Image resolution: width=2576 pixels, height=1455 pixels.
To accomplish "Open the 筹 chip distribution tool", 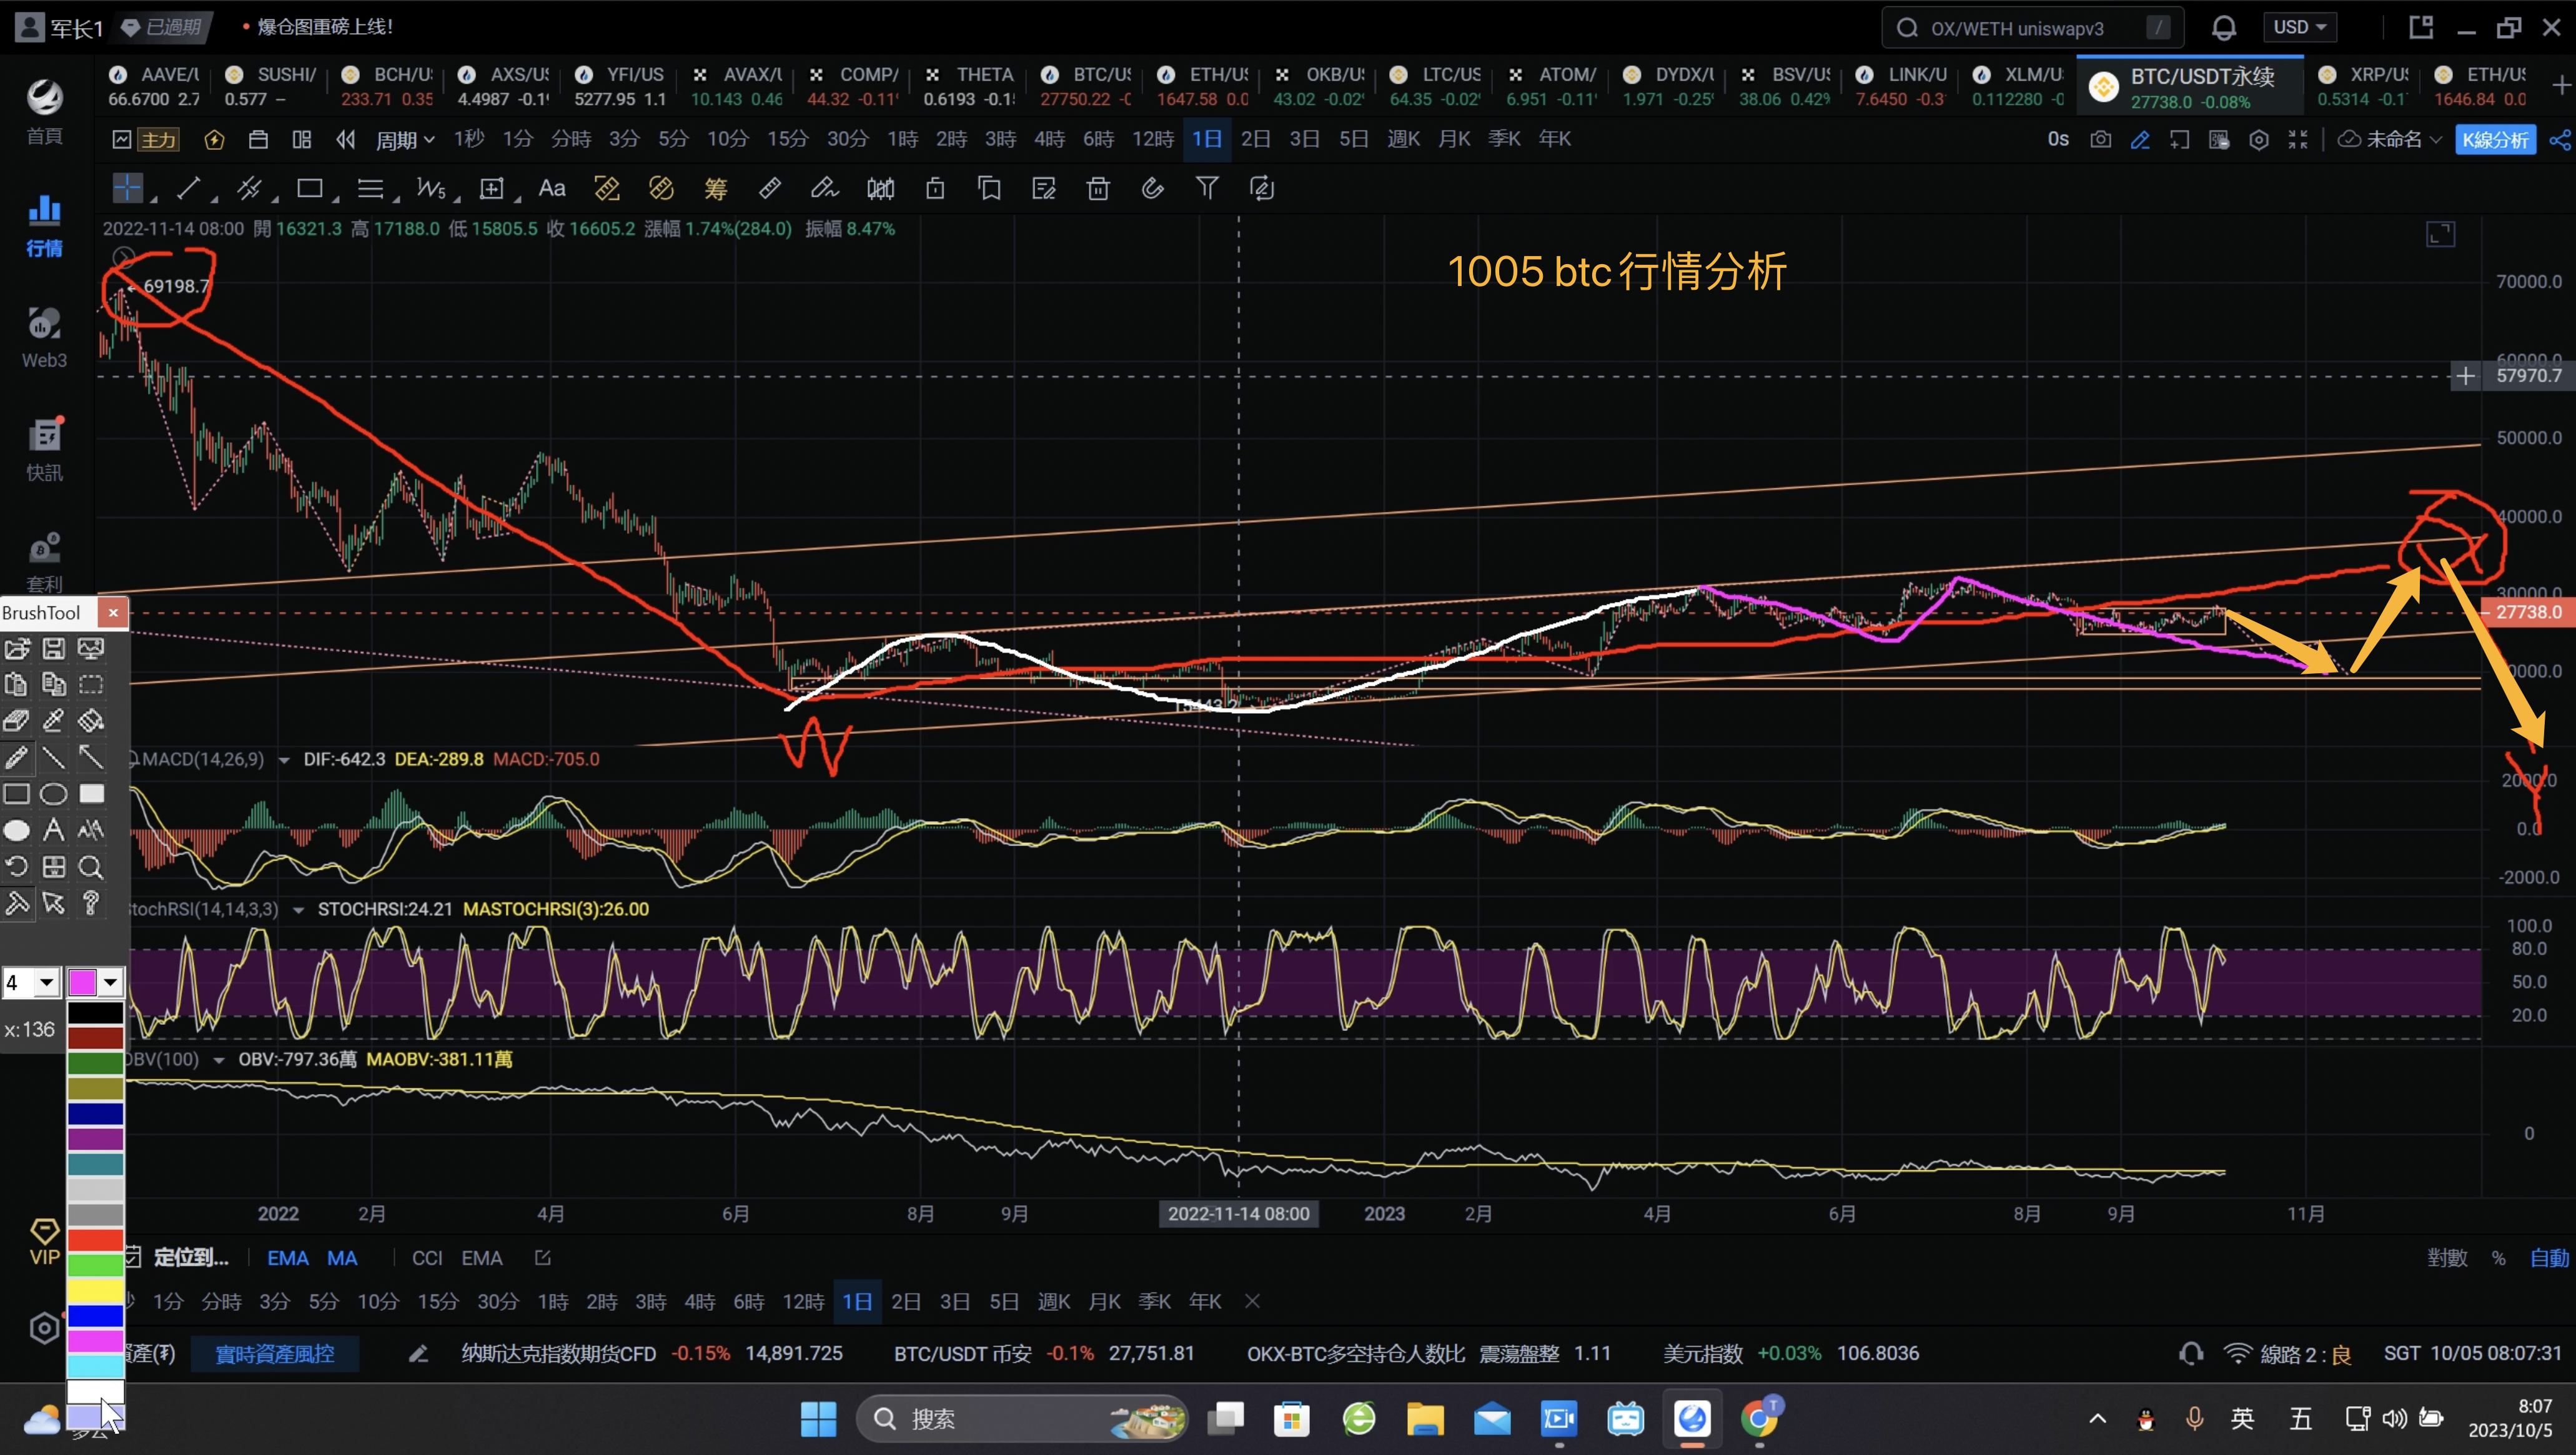I will (715, 188).
